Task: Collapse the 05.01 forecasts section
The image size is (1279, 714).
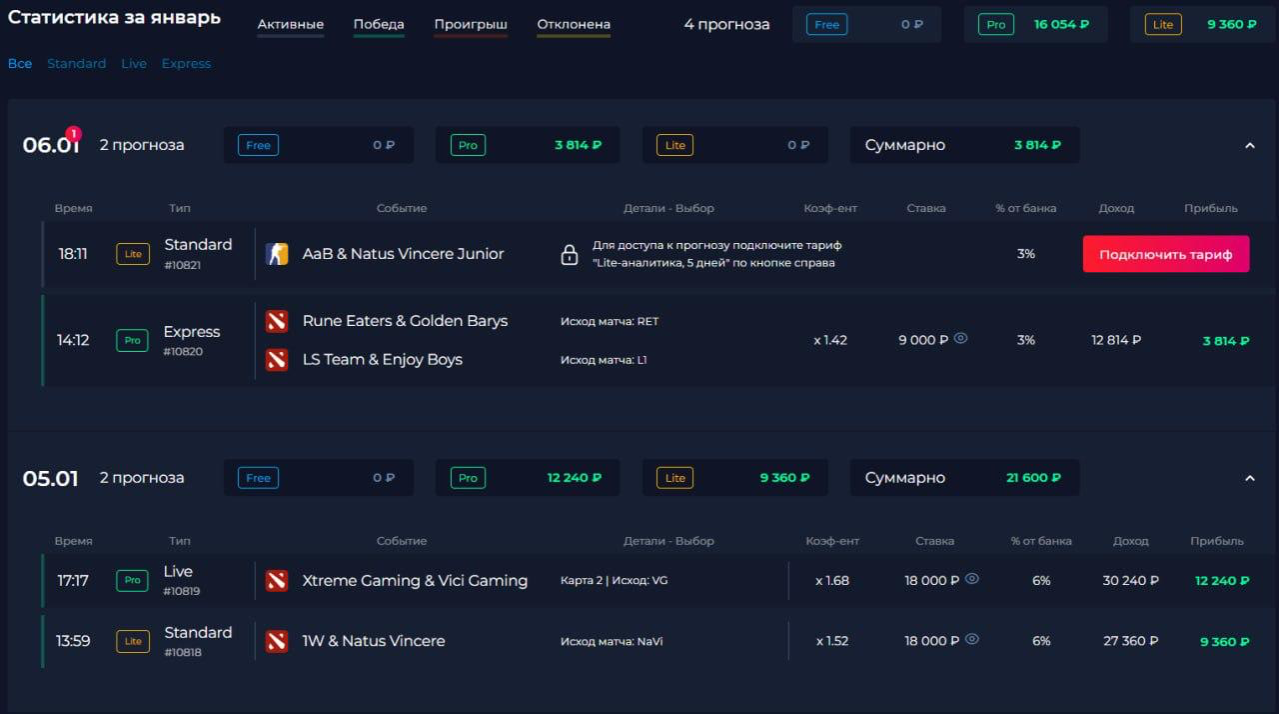Action: point(1249,478)
